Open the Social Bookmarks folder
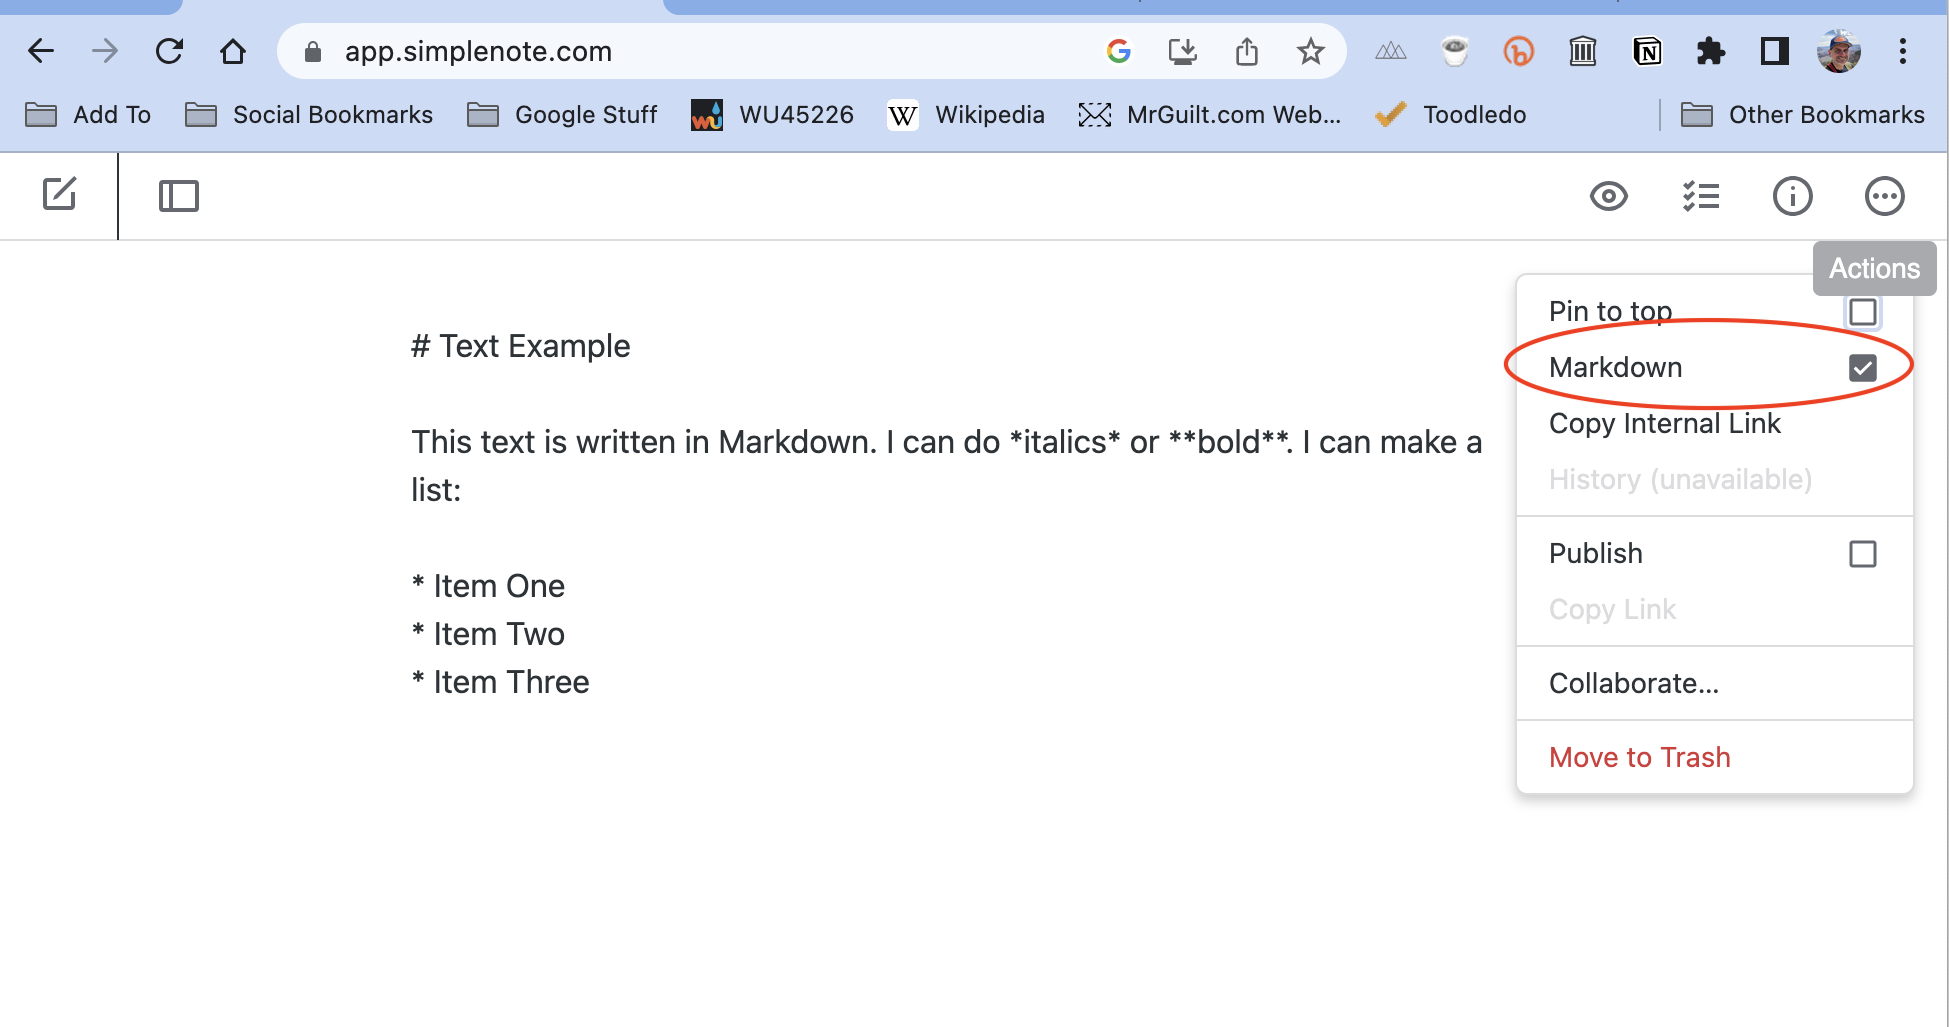1949x1027 pixels. [x=332, y=114]
